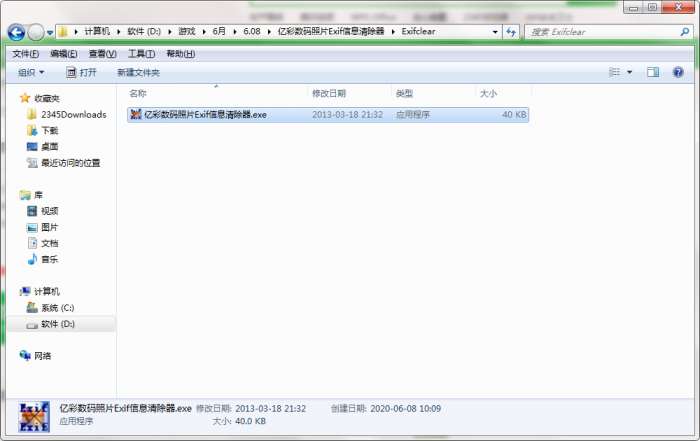Select 计算机 in navigation pane
700x441 pixels.
click(47, 291)
